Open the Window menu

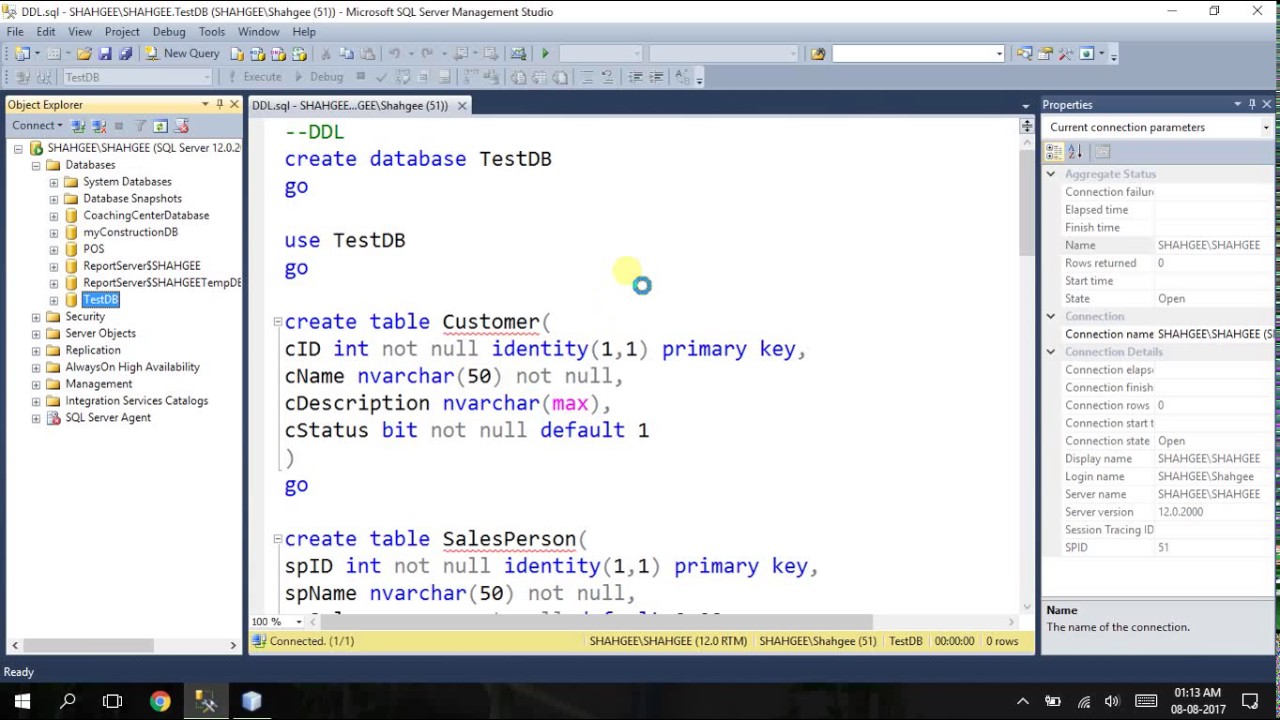click(258, 31)
